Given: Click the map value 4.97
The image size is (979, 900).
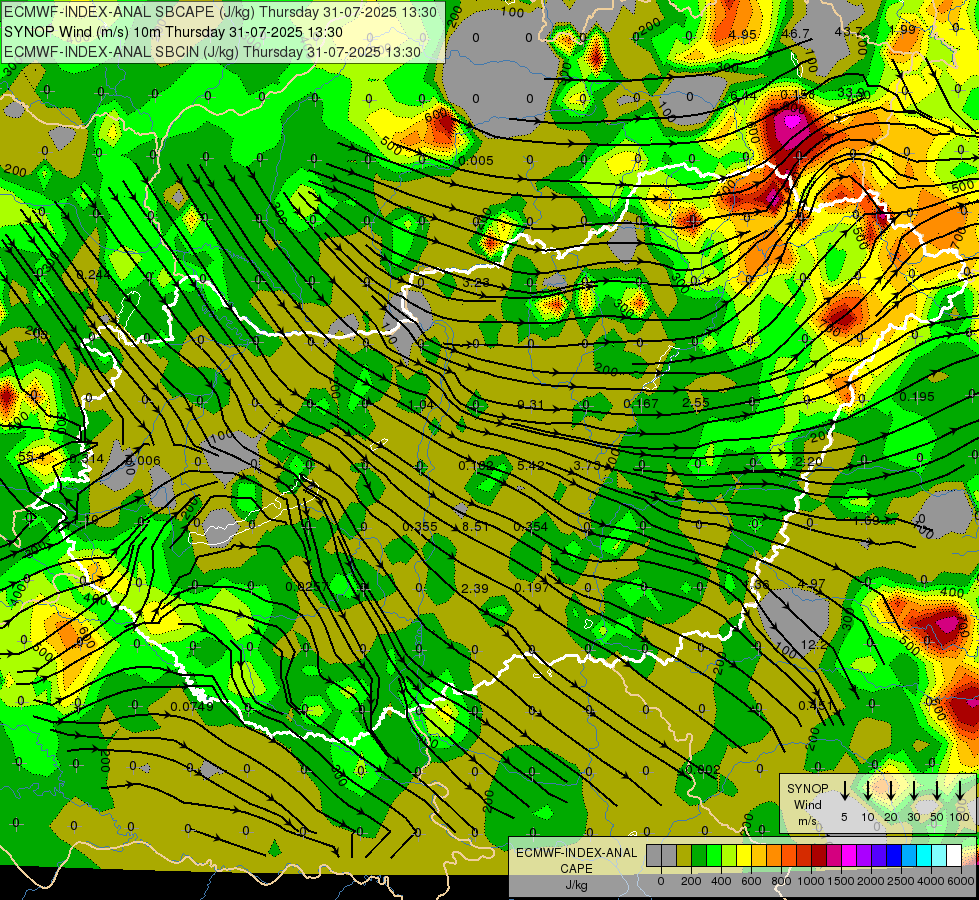Looking at the screenshot, I should coord(812,583).
